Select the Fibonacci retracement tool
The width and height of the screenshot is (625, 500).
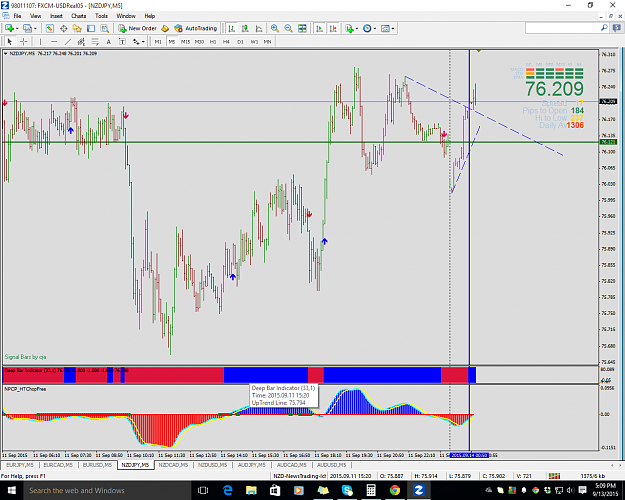point(95,41)
